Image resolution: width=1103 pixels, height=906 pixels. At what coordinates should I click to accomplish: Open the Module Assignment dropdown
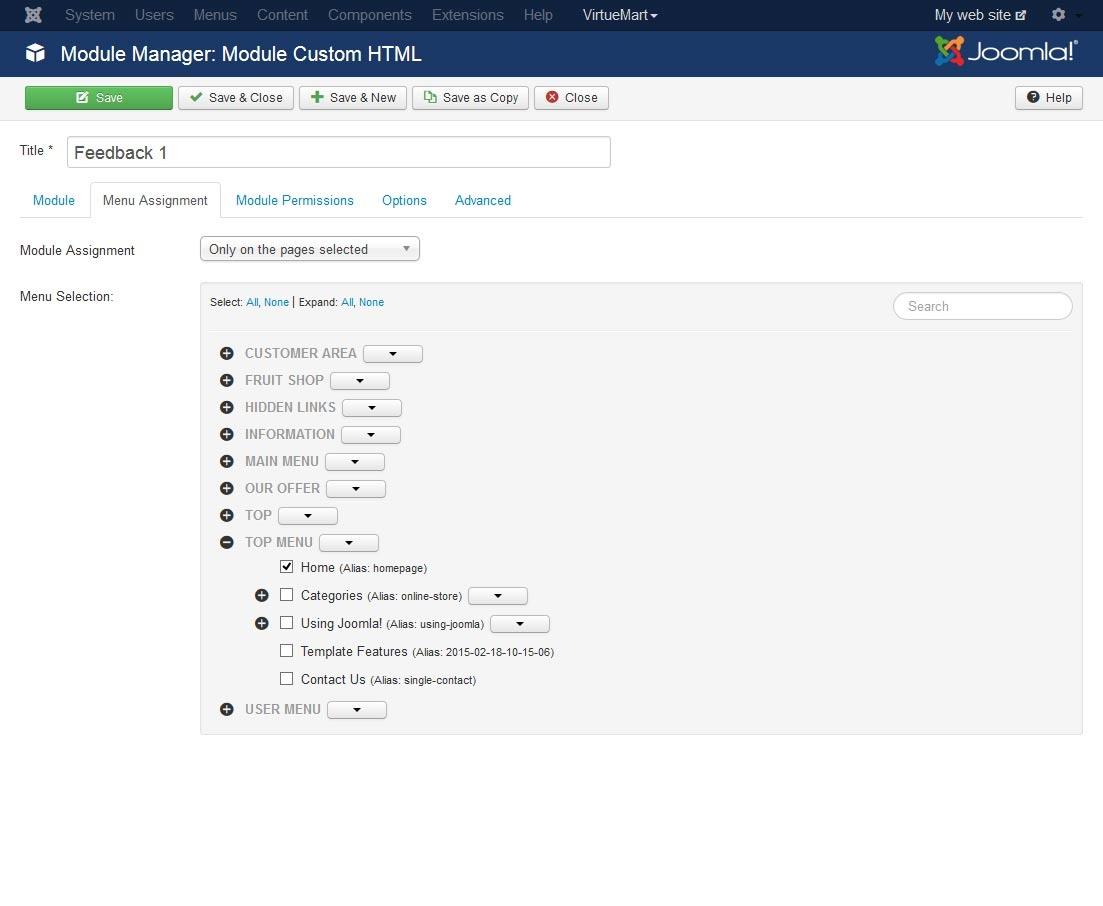click(x=310, y=249)
